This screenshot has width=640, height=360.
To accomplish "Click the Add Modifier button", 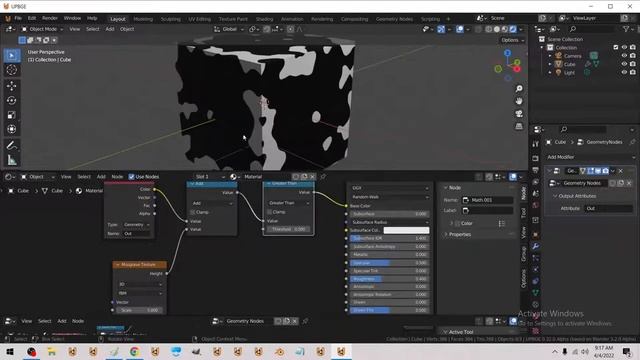I will 590,157.
